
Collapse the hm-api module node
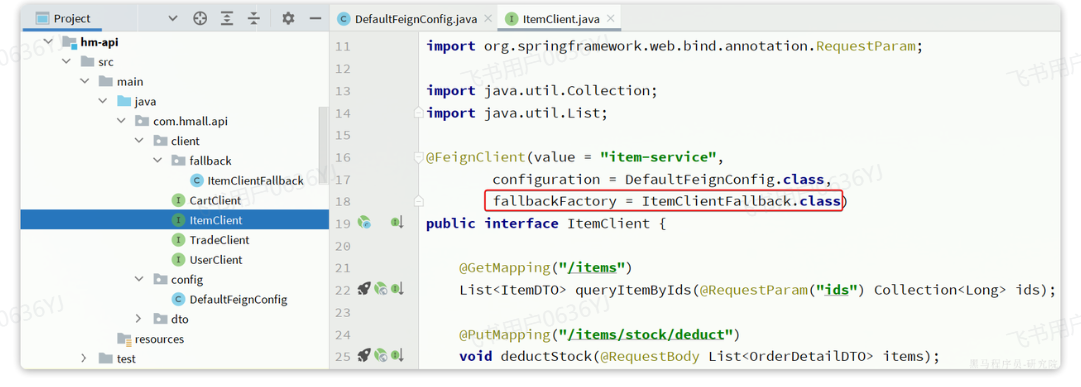click(48, 42)
